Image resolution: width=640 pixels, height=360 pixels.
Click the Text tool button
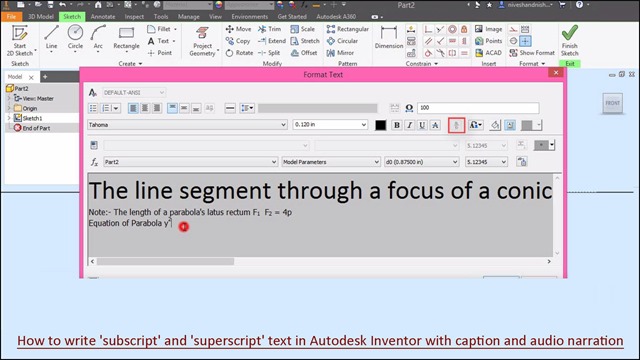[162, 41]
